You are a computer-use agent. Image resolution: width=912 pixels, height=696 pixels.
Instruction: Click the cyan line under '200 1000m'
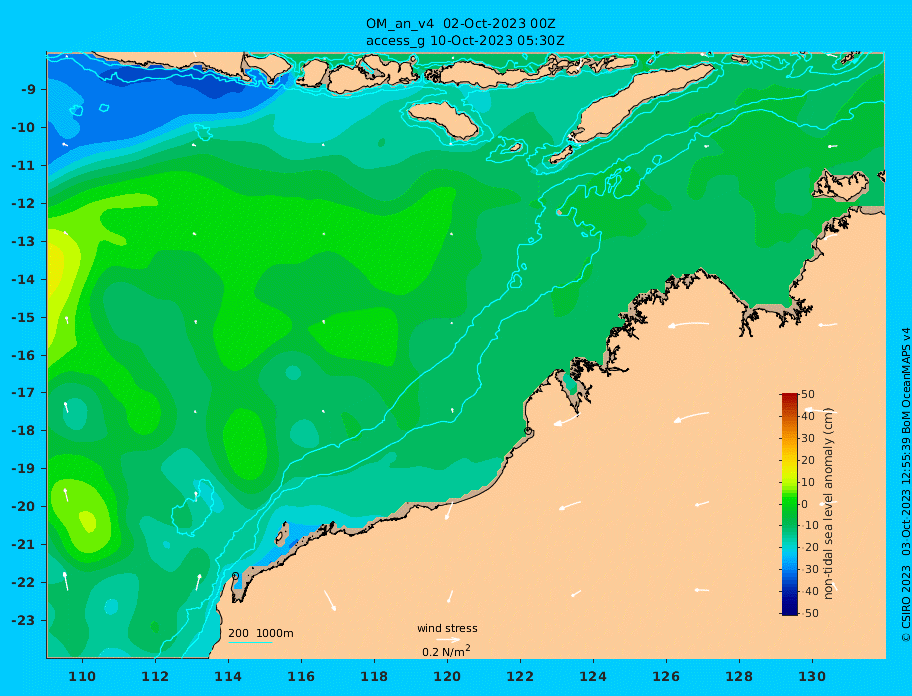pyautogui.click(x=250, y=642)
